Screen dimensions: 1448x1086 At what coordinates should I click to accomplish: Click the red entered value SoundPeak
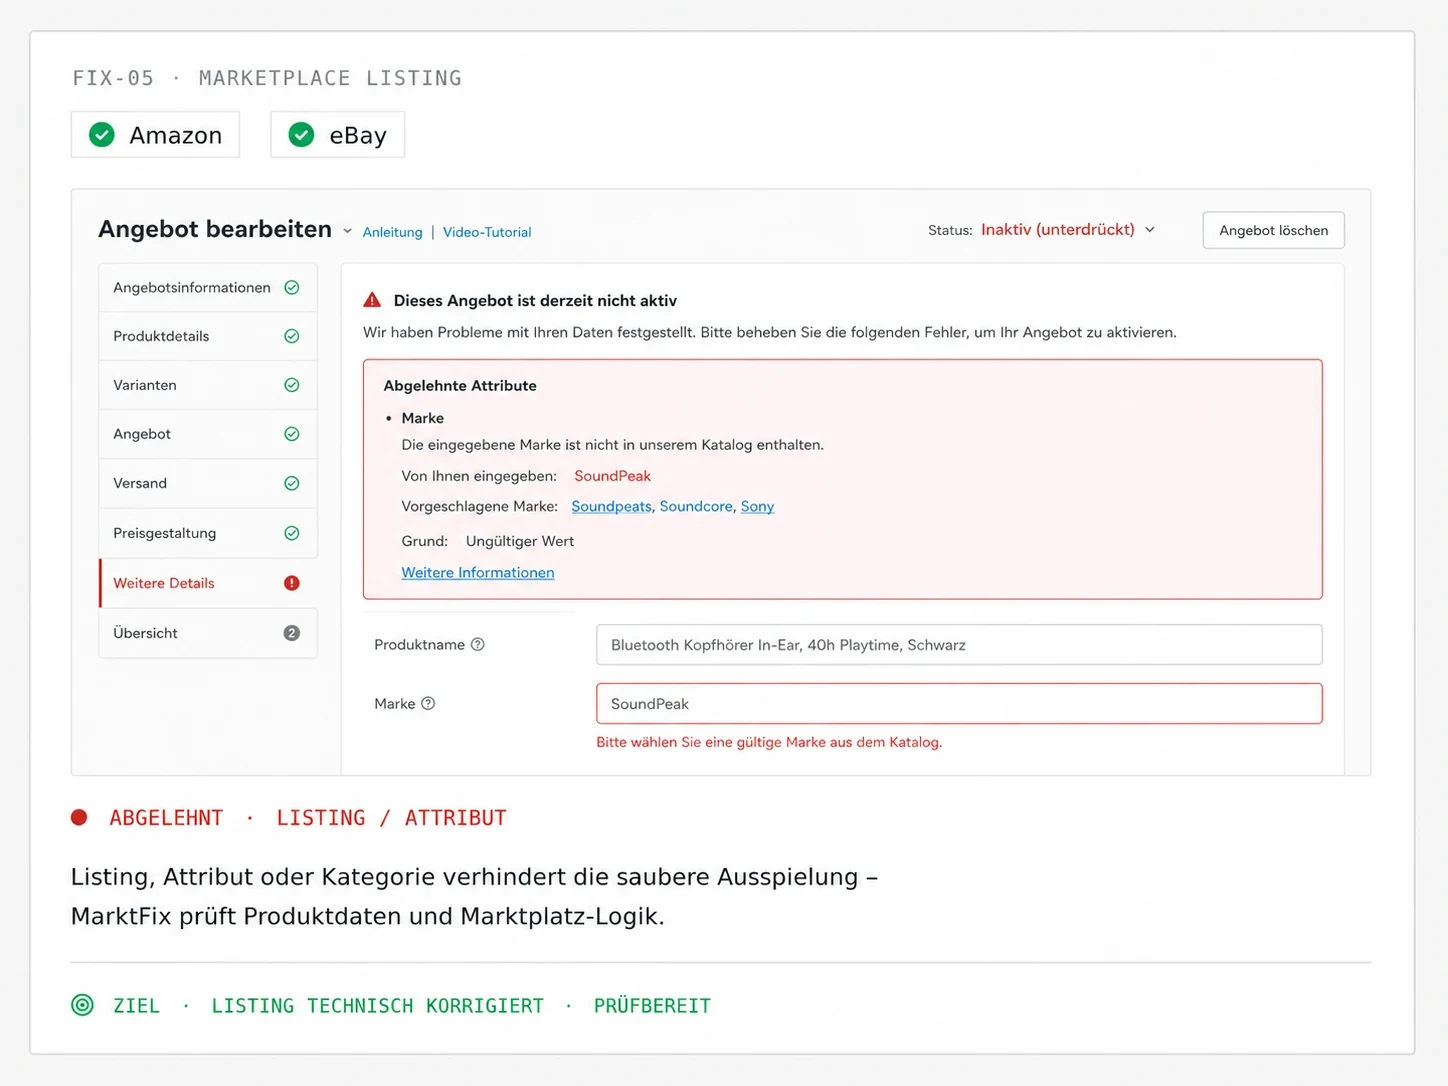pos(612,476)
